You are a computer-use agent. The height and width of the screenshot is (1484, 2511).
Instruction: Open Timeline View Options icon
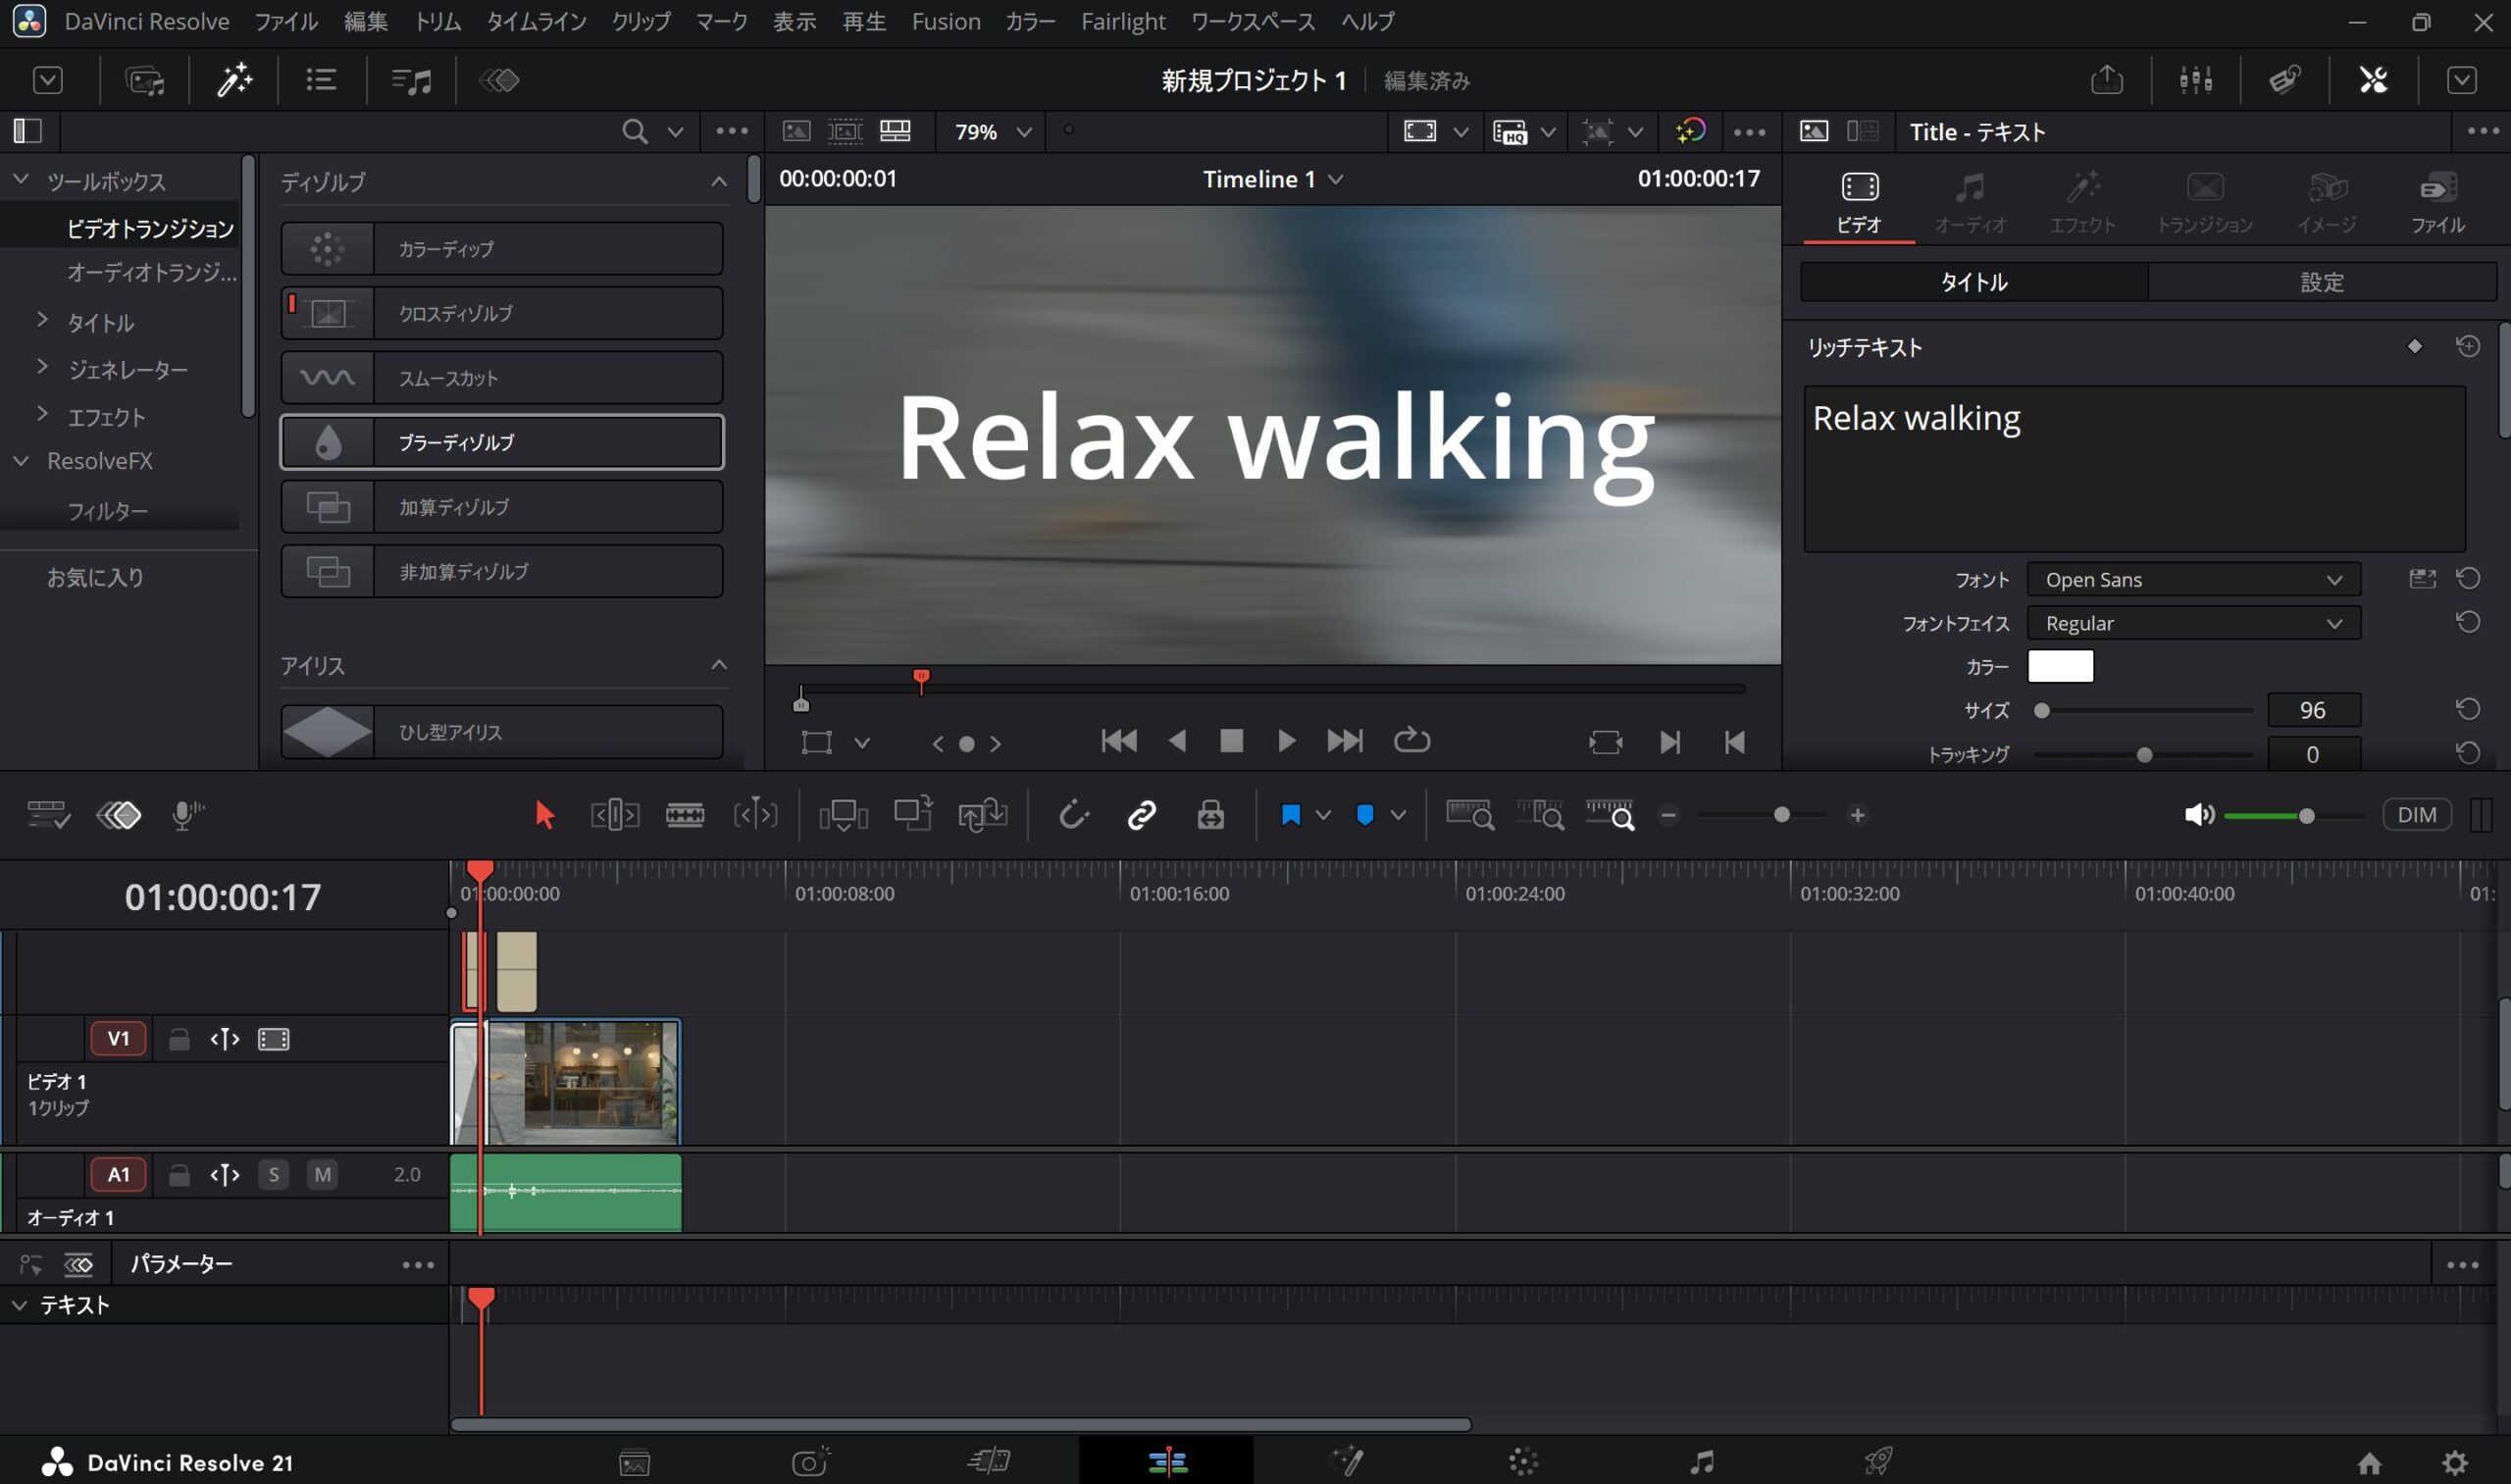click(48, 815)
